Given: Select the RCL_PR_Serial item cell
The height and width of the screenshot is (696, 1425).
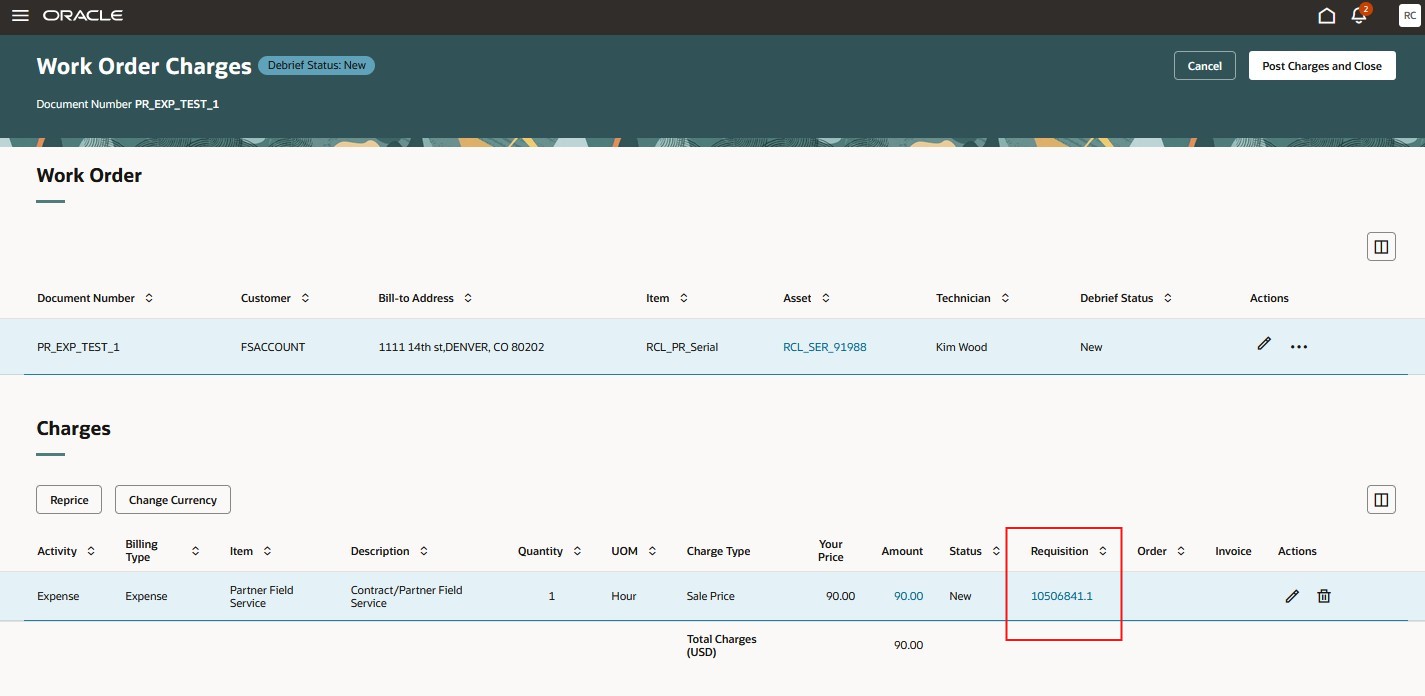Looking at the screenshot, I should 682,347.
